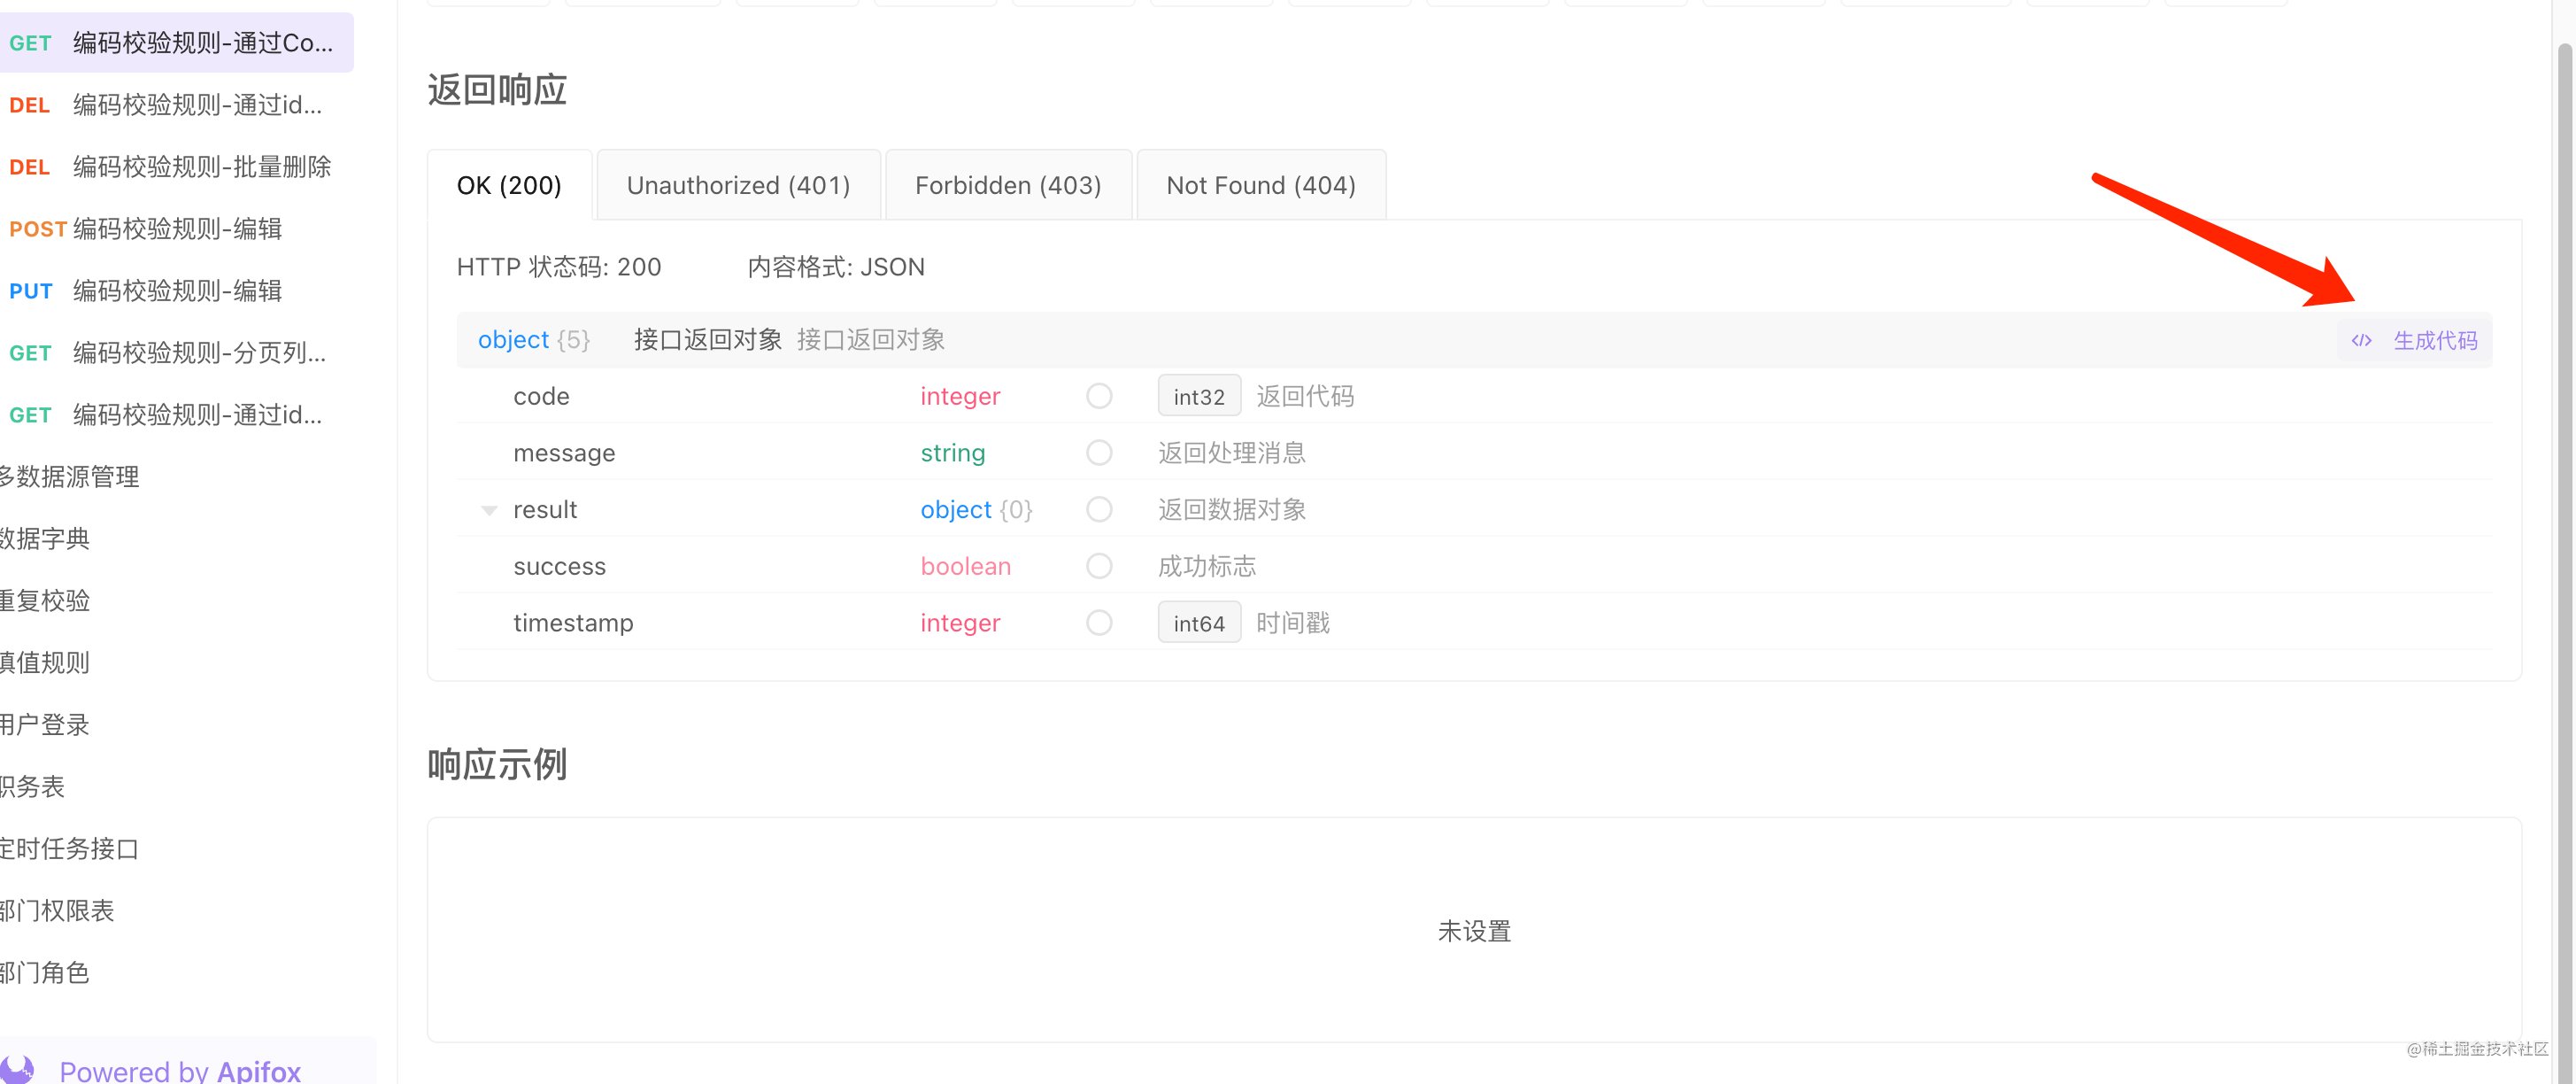The image size is (2576, 1084).
Task: Open POST 编码校验规则-编辑 endpoint
Action: coord(176,229)
